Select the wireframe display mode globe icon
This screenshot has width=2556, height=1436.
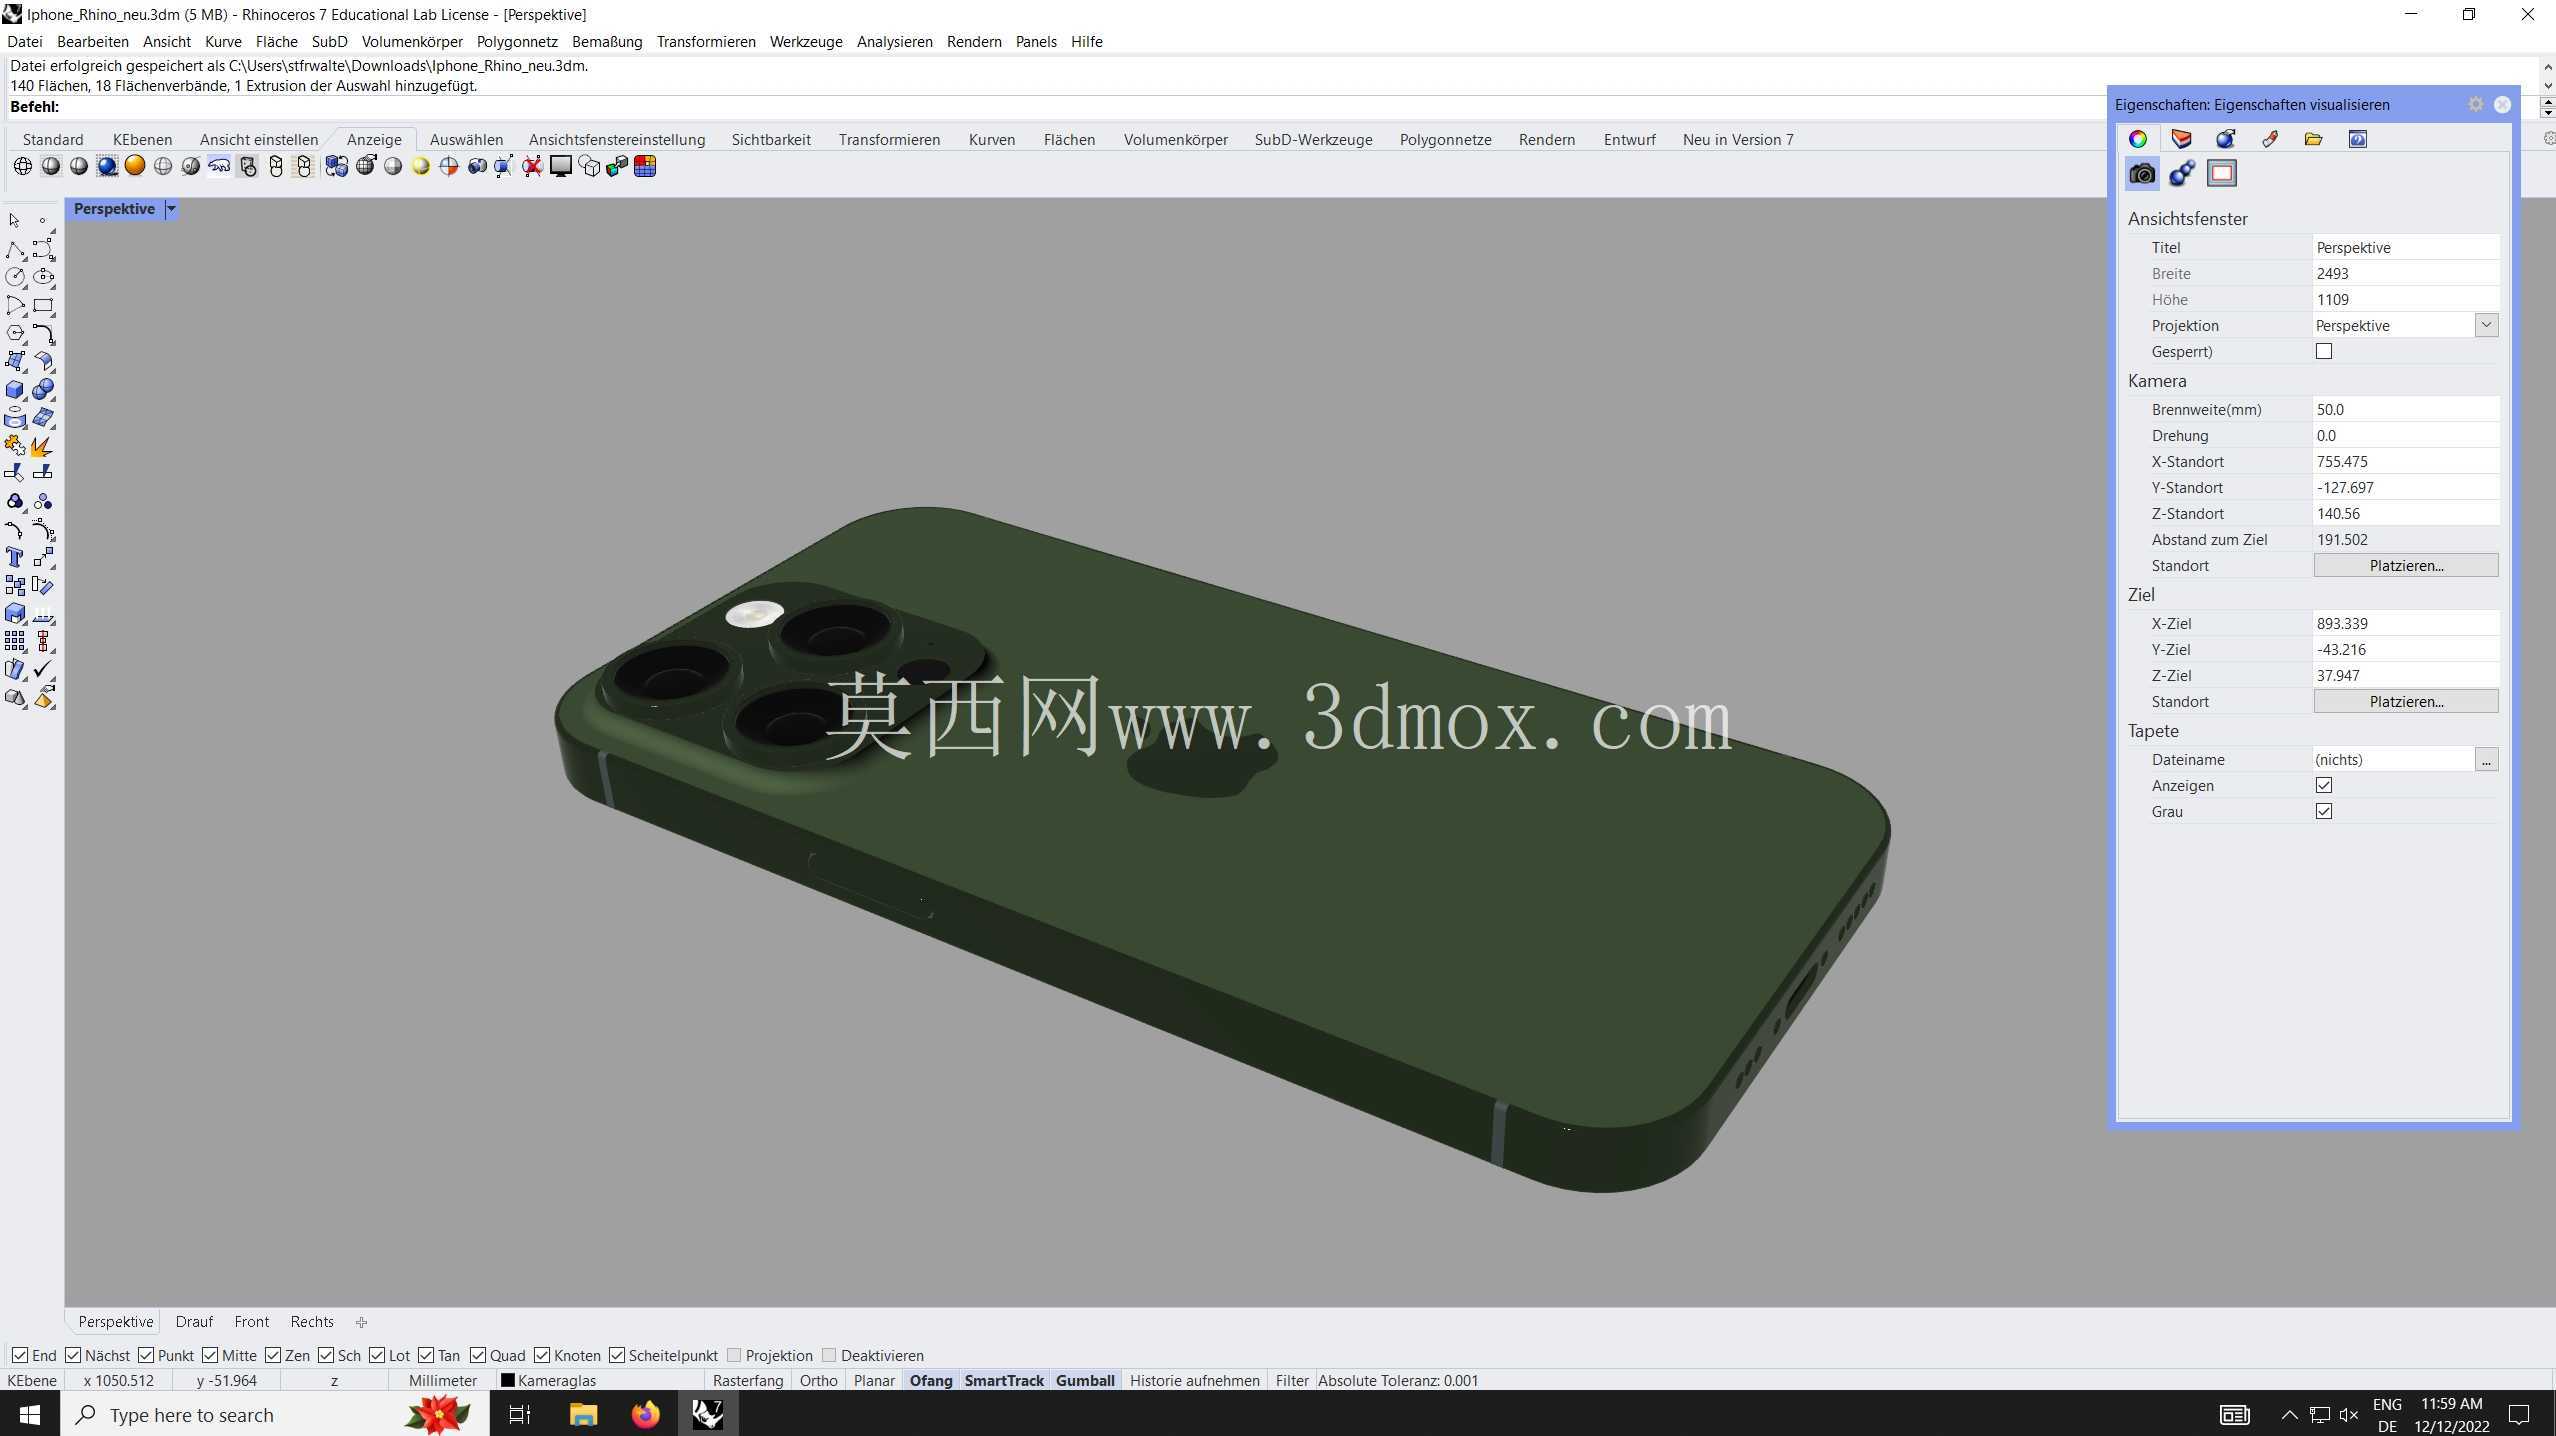pos(22,167)
